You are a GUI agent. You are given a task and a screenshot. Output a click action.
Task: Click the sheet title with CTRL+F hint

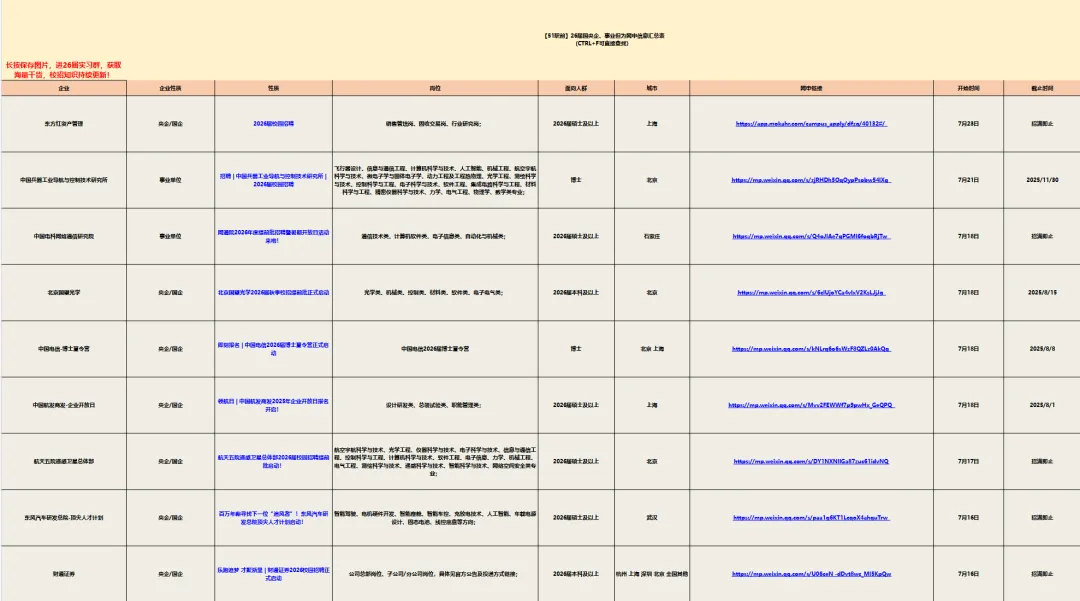603,39
